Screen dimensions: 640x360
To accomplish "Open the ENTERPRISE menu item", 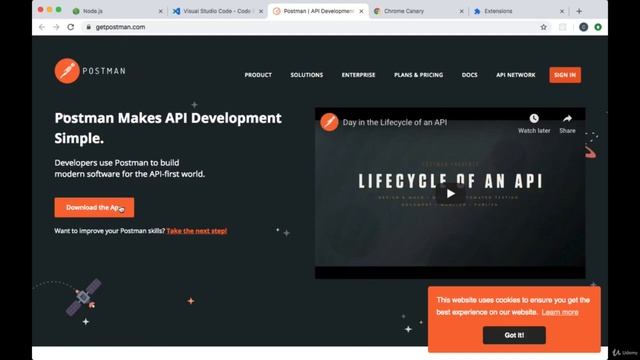I will [358, 75].
